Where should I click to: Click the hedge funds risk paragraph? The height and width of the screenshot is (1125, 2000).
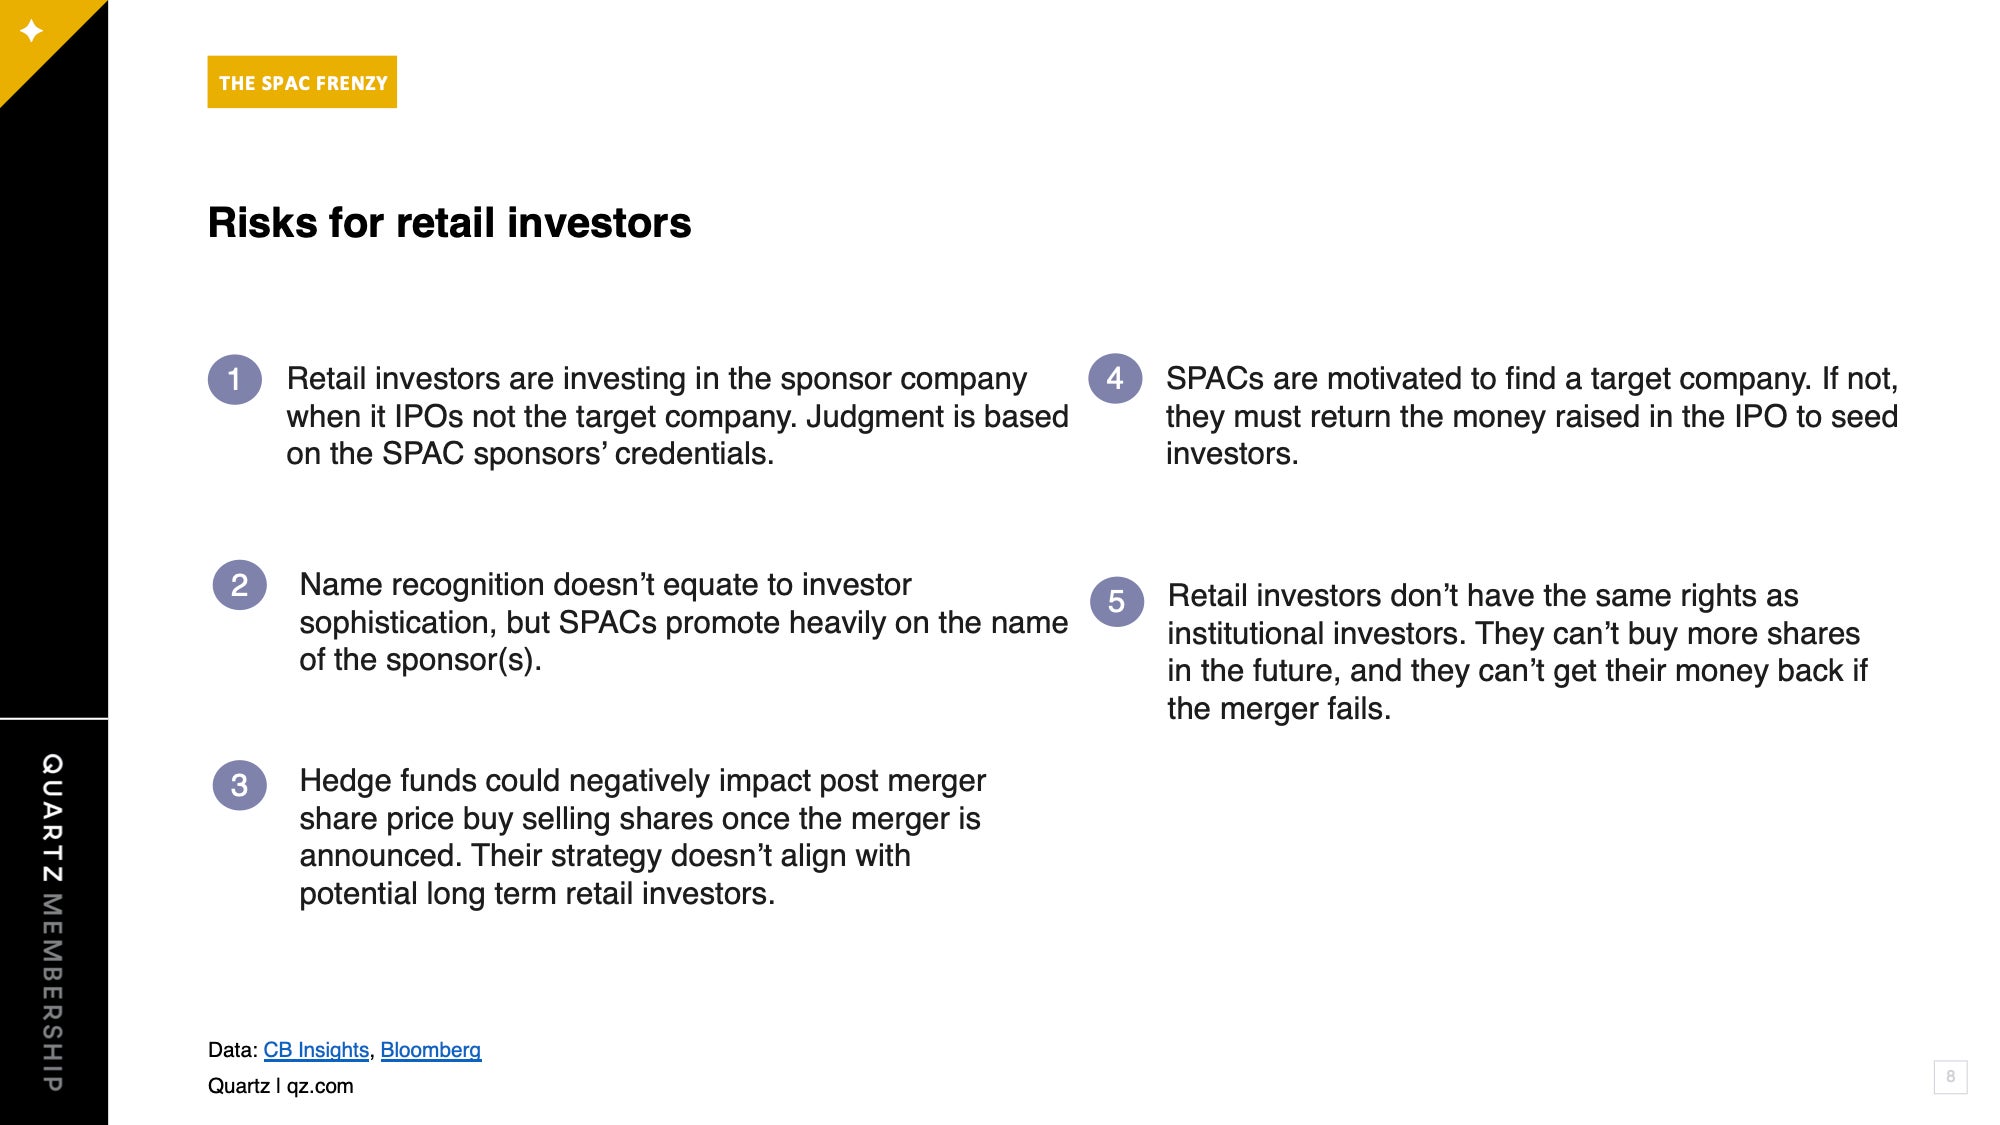[x=643, y=837]
